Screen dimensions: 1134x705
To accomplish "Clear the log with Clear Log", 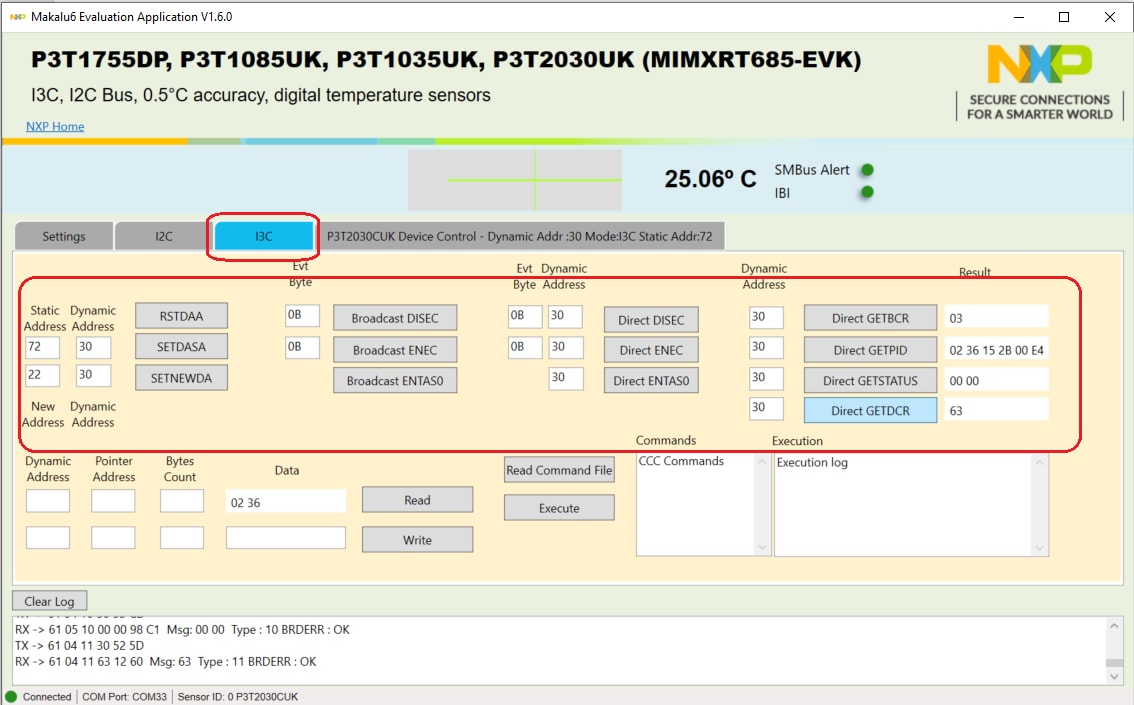I will 50,601.
